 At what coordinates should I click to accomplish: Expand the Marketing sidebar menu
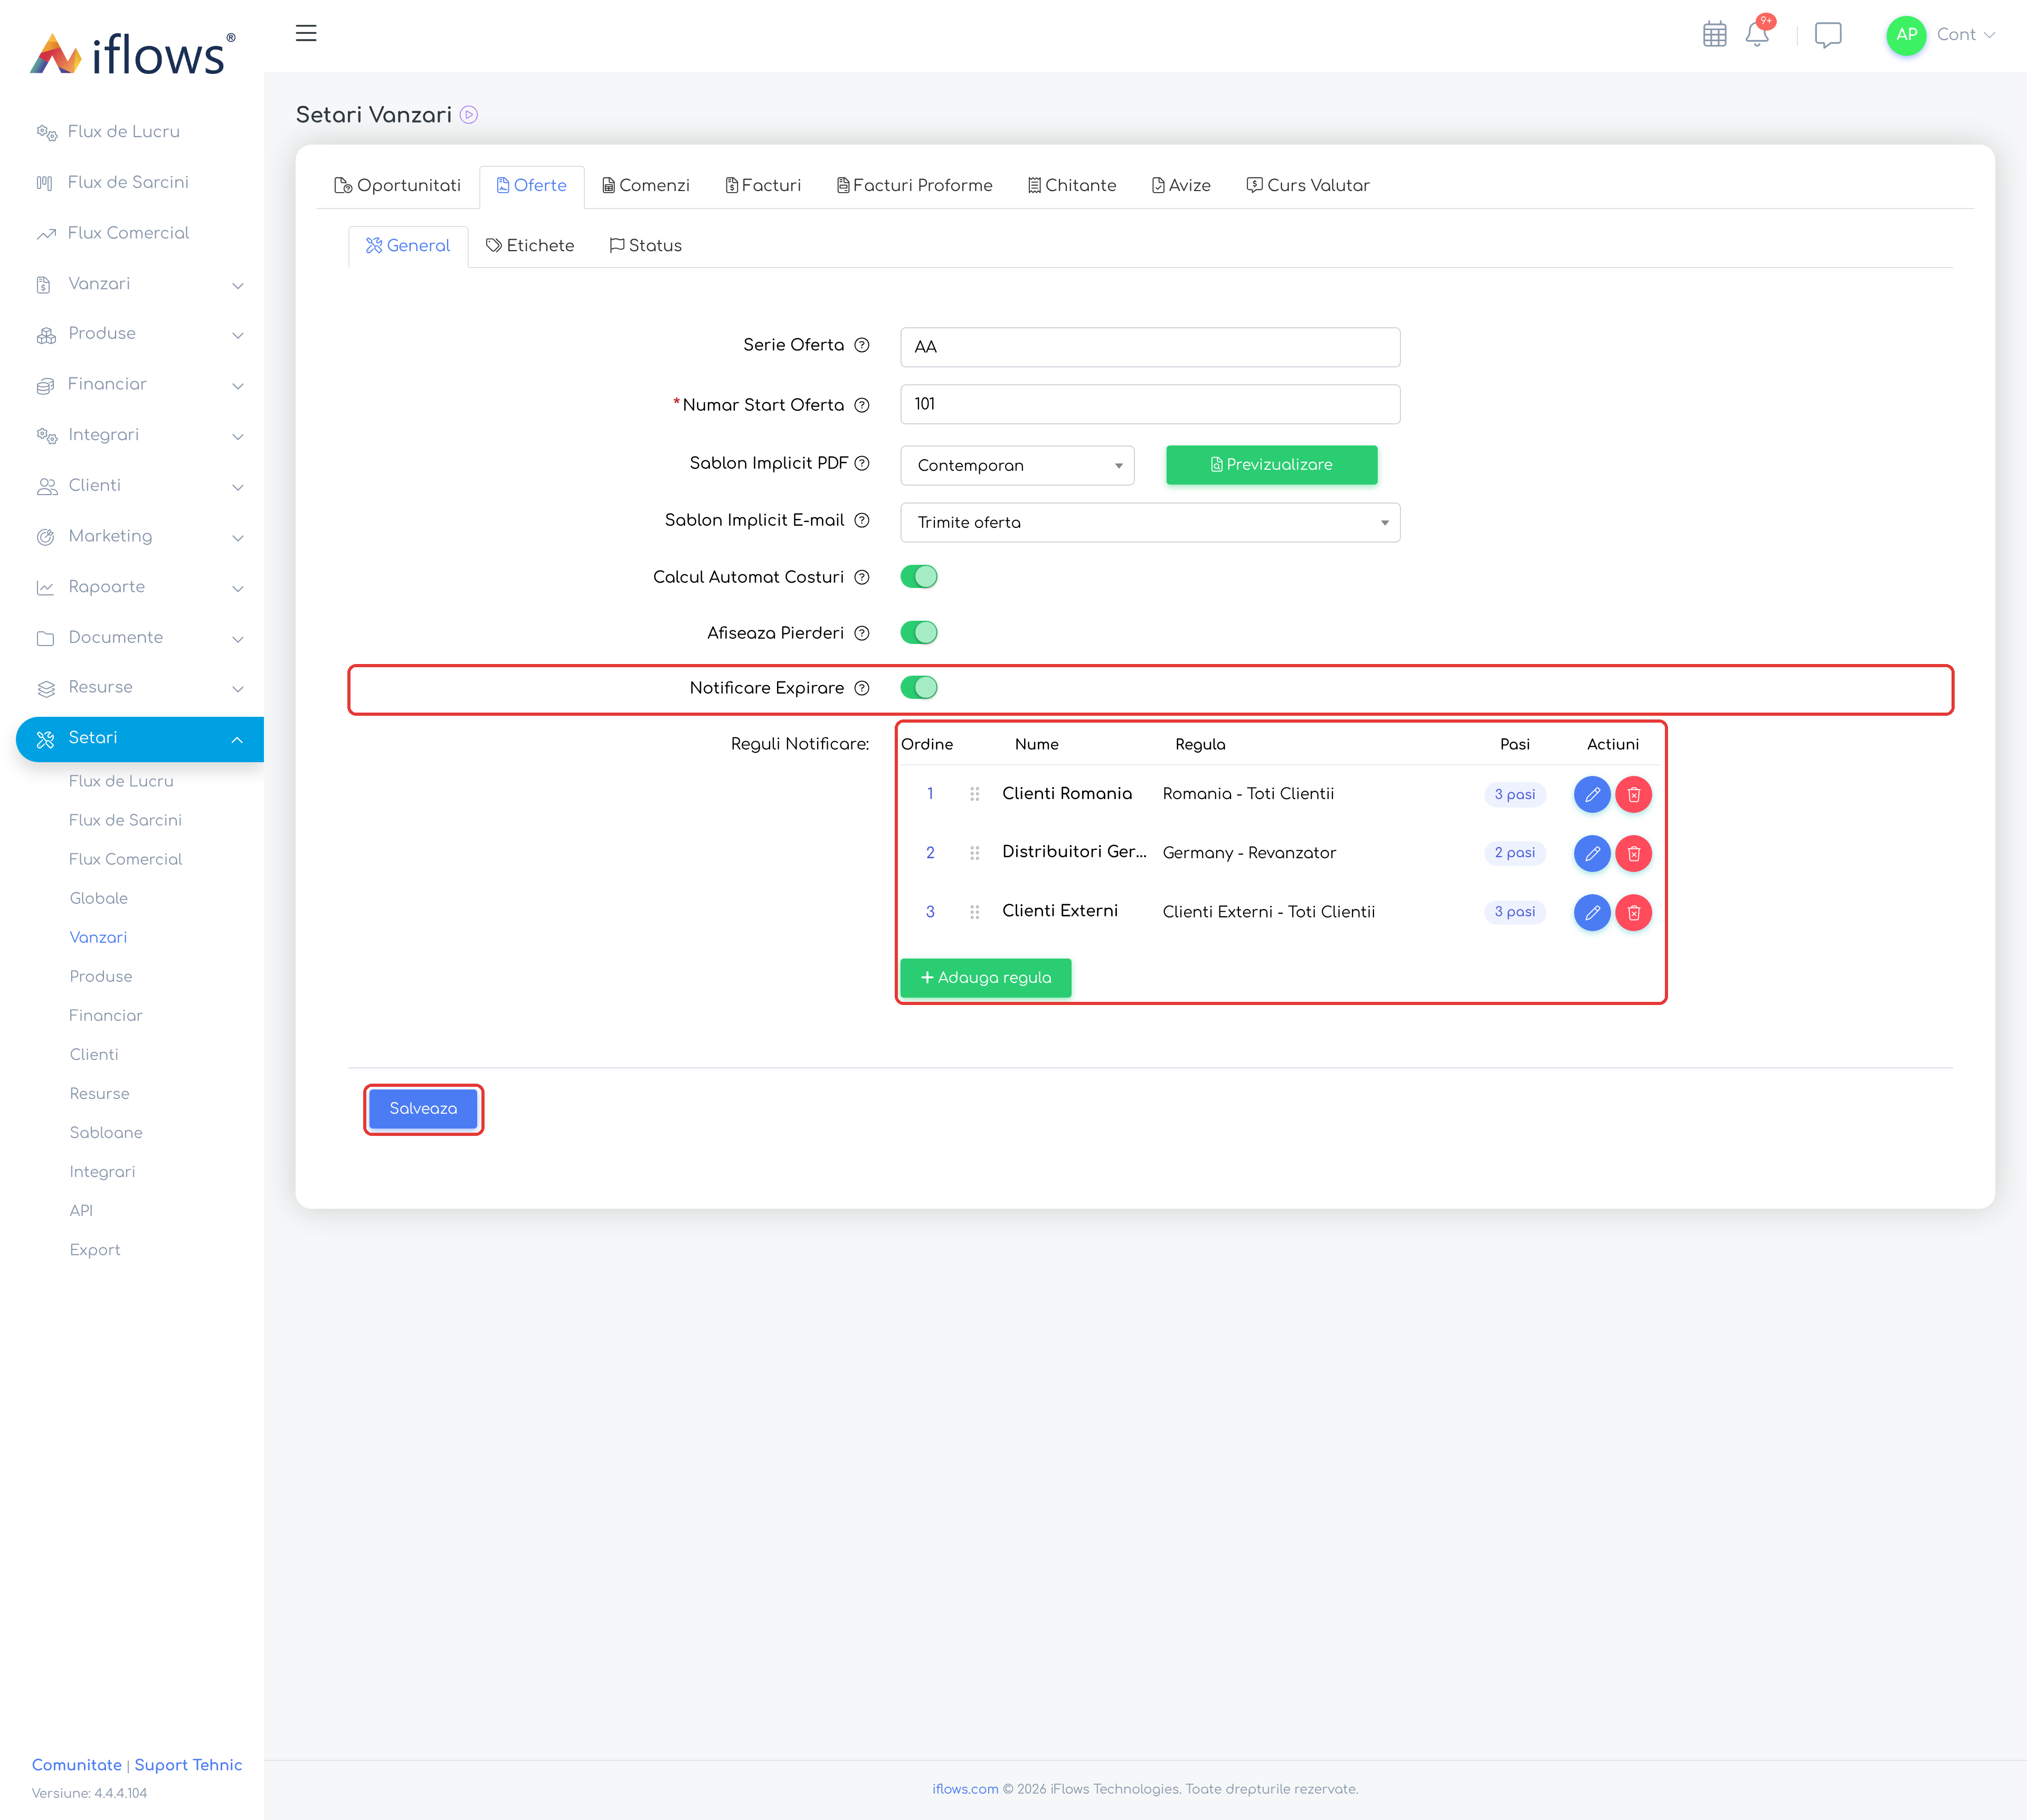point(140,537)
